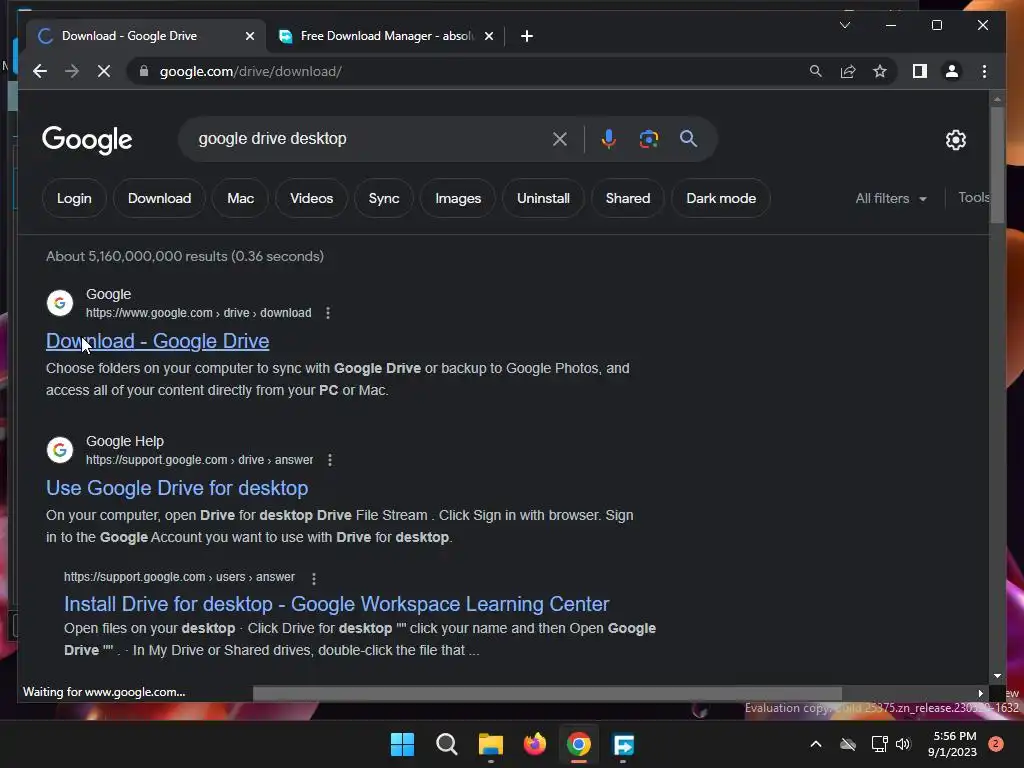Select the Mac filter chip
The height and width of the screenshot is (768, 1024).
pyautogui.click(x=240, y=198)
